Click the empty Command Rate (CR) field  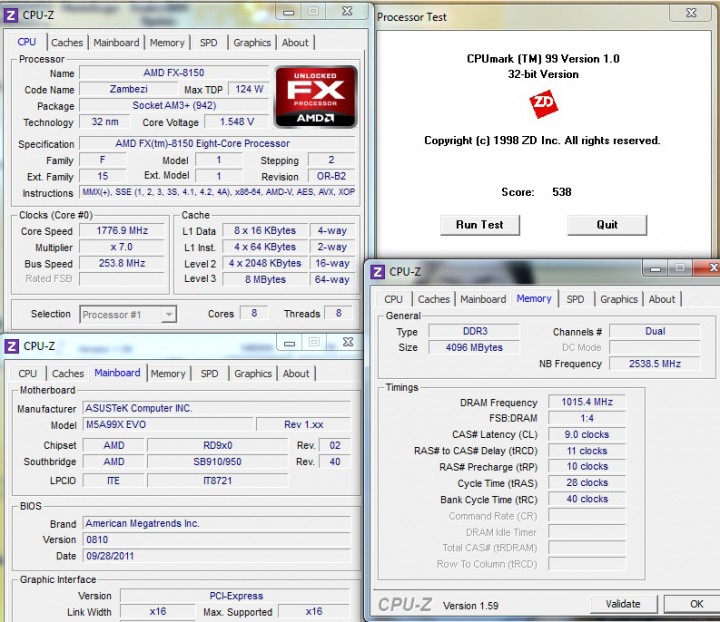click(587, 516)
